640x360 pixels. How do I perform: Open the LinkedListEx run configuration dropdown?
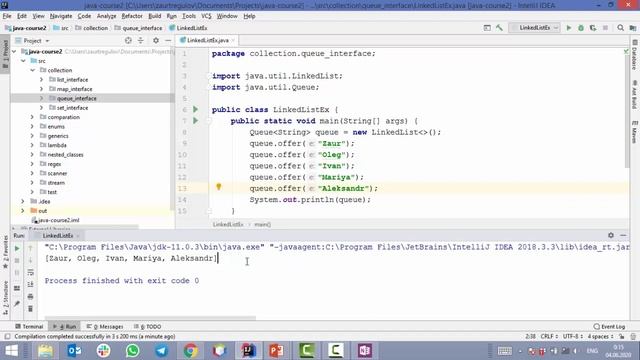pos(535,28)
